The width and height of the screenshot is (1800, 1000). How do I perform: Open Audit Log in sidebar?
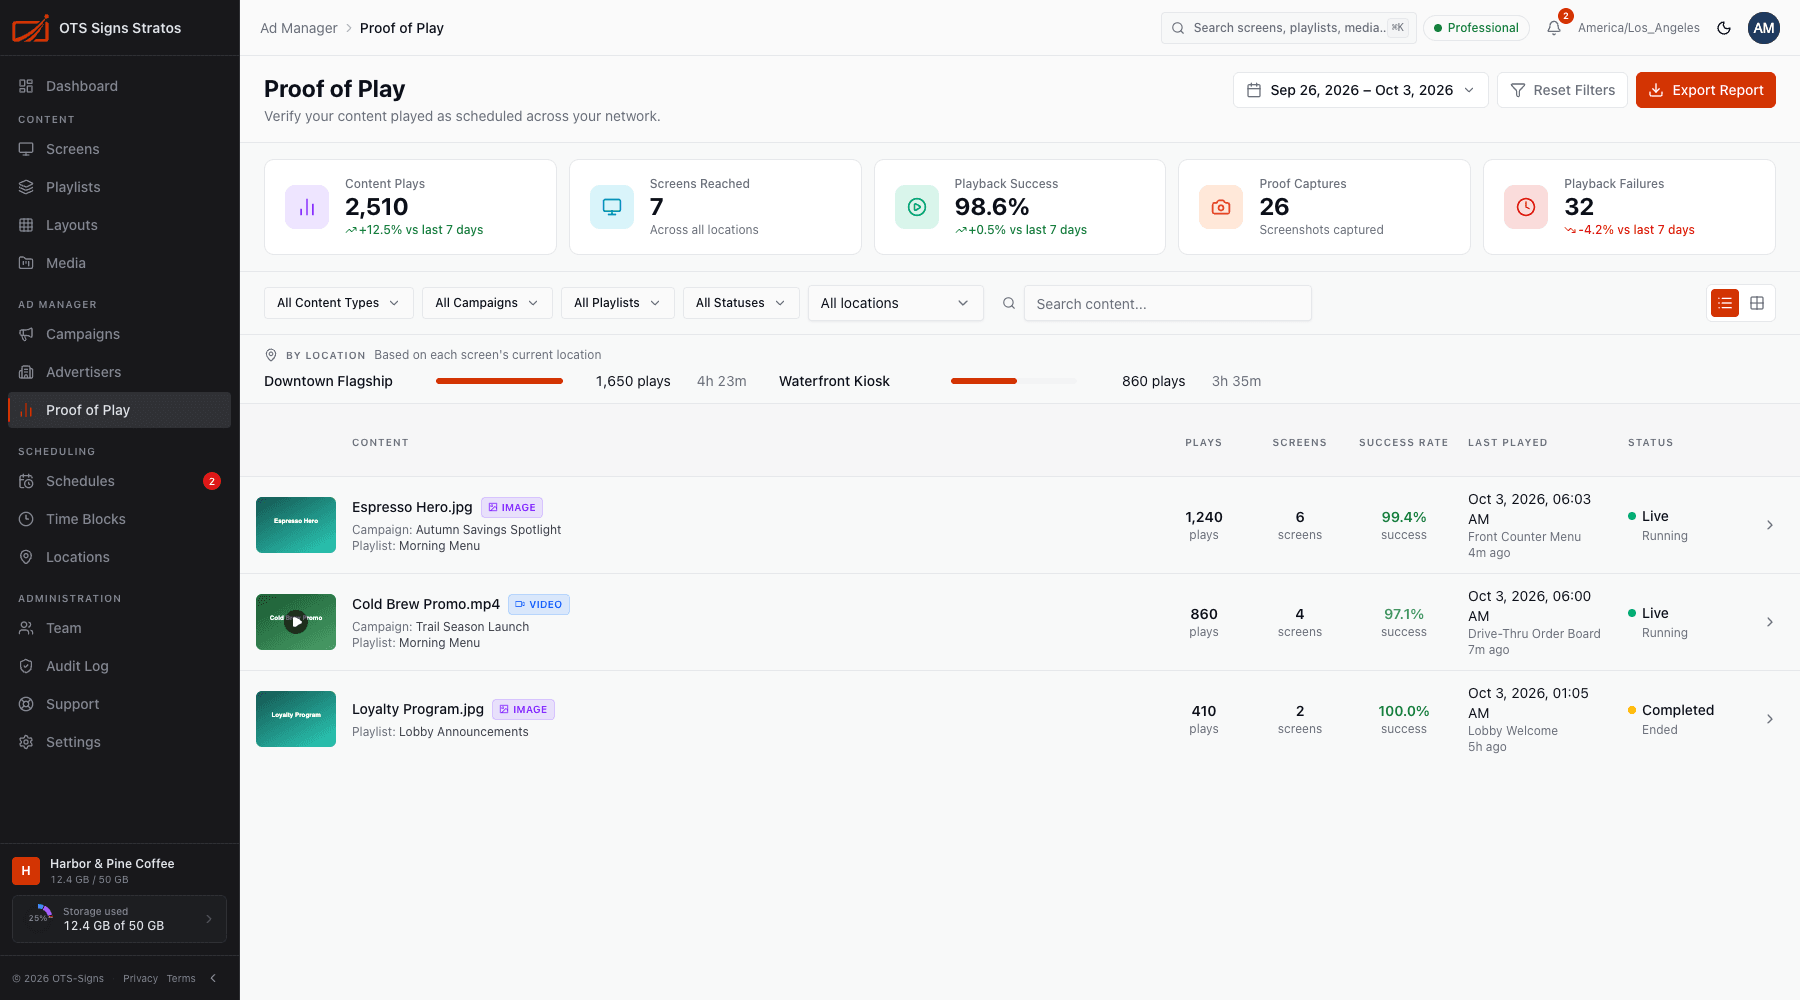point(120,666)
